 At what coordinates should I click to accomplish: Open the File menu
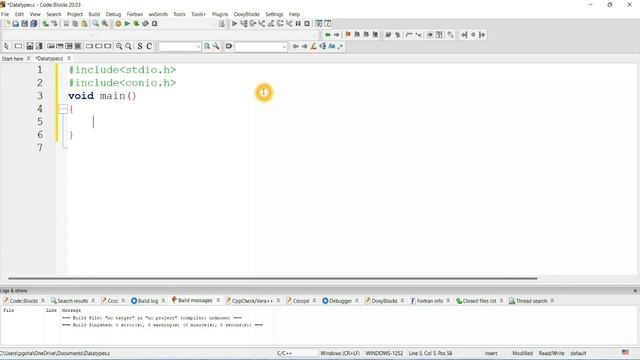pyautogui.click(x=5, y=14)
